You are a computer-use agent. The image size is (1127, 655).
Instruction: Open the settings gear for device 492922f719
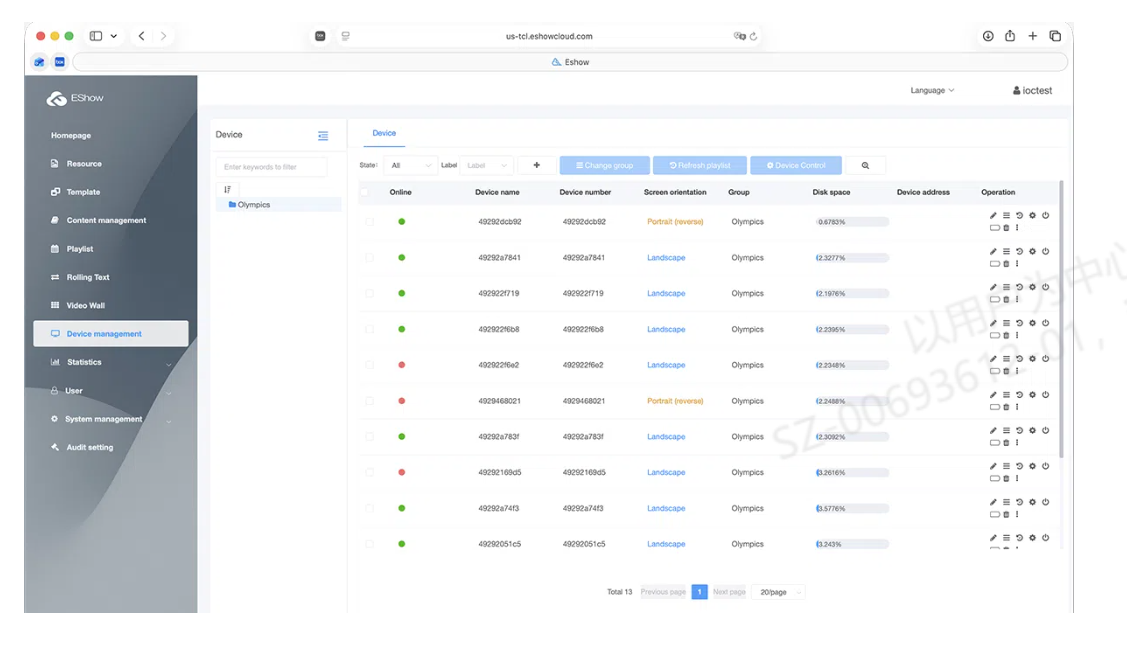point(1032,287)
